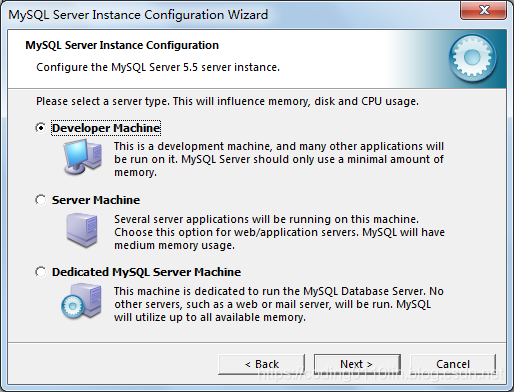Click 'Configure the MySQL Server 5.5 server instance' text

[x=158, y=67]
